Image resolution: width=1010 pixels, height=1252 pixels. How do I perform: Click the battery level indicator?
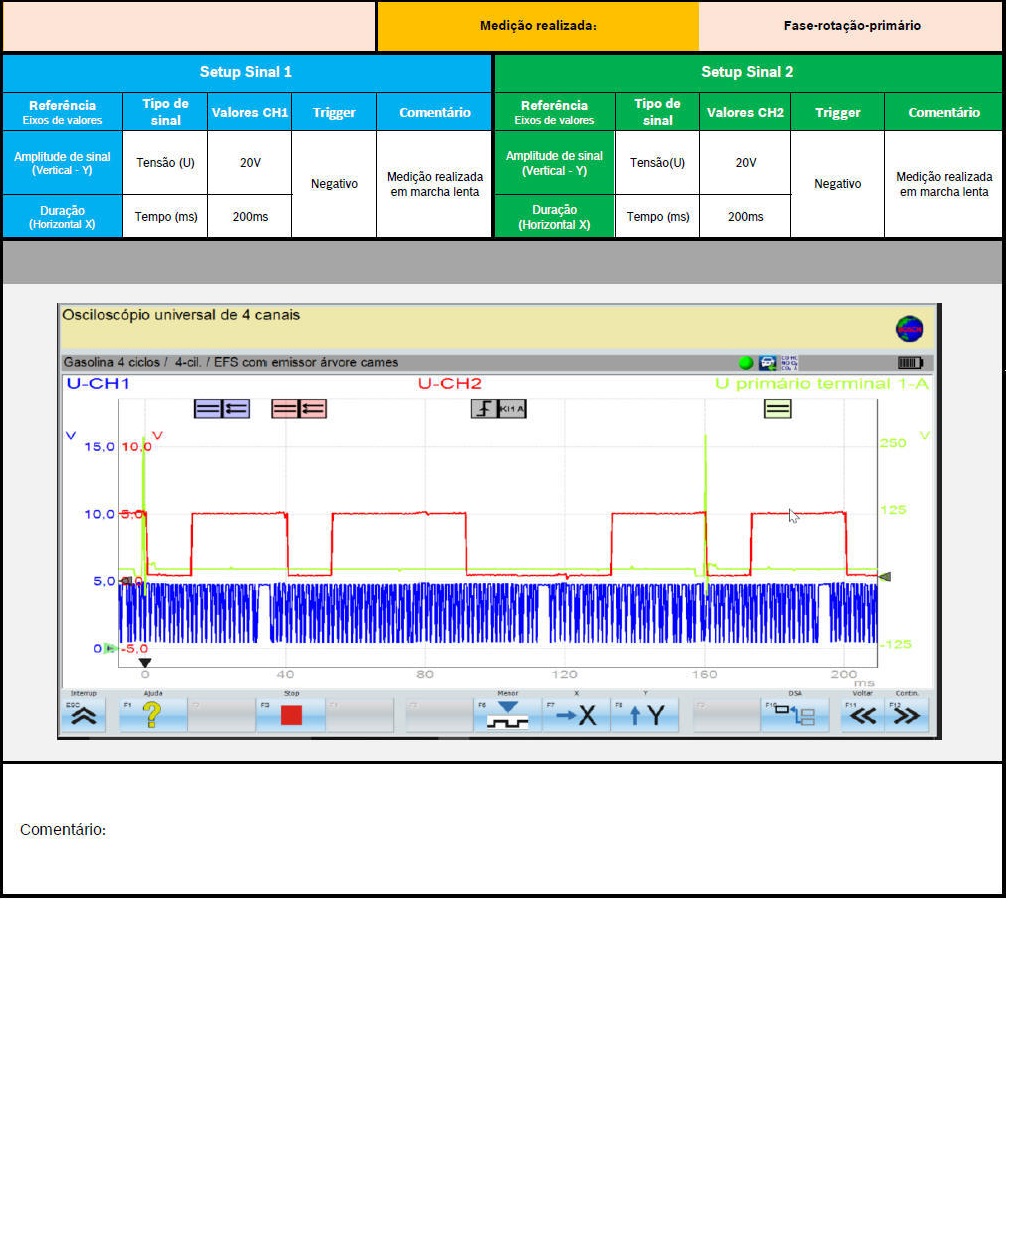pyautogui.click(x=910, y=363)
